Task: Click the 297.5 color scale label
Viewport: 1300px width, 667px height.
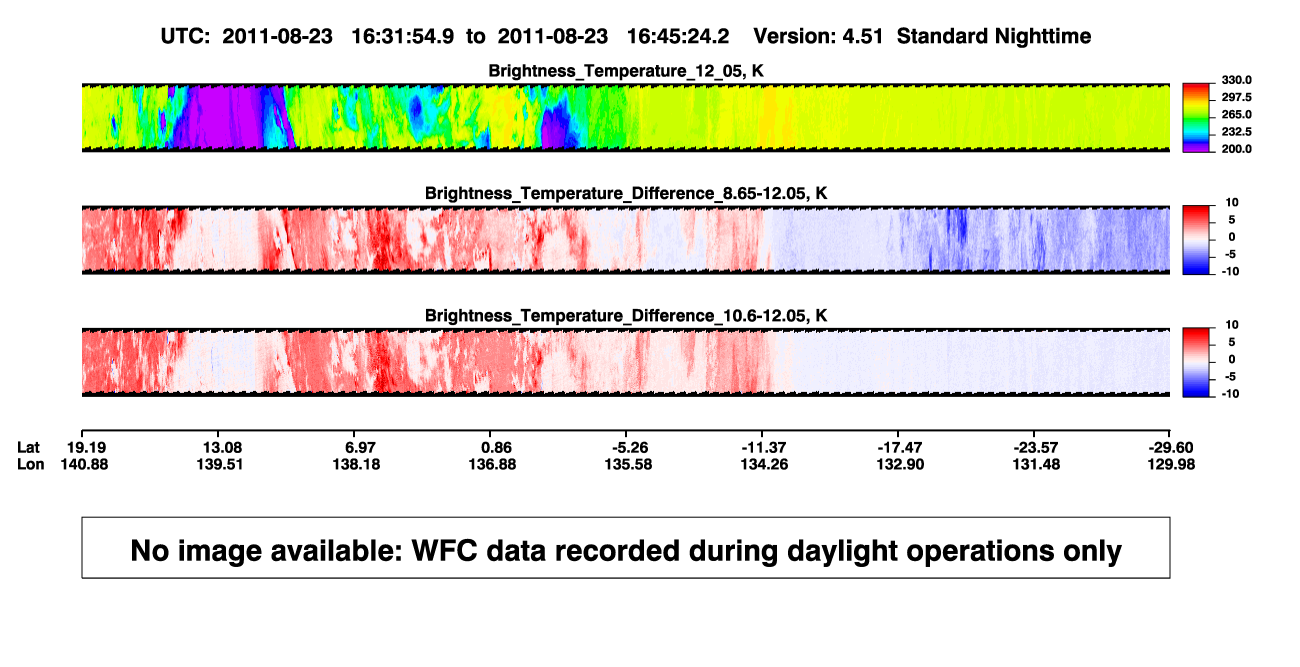Action: (1235, 98)
